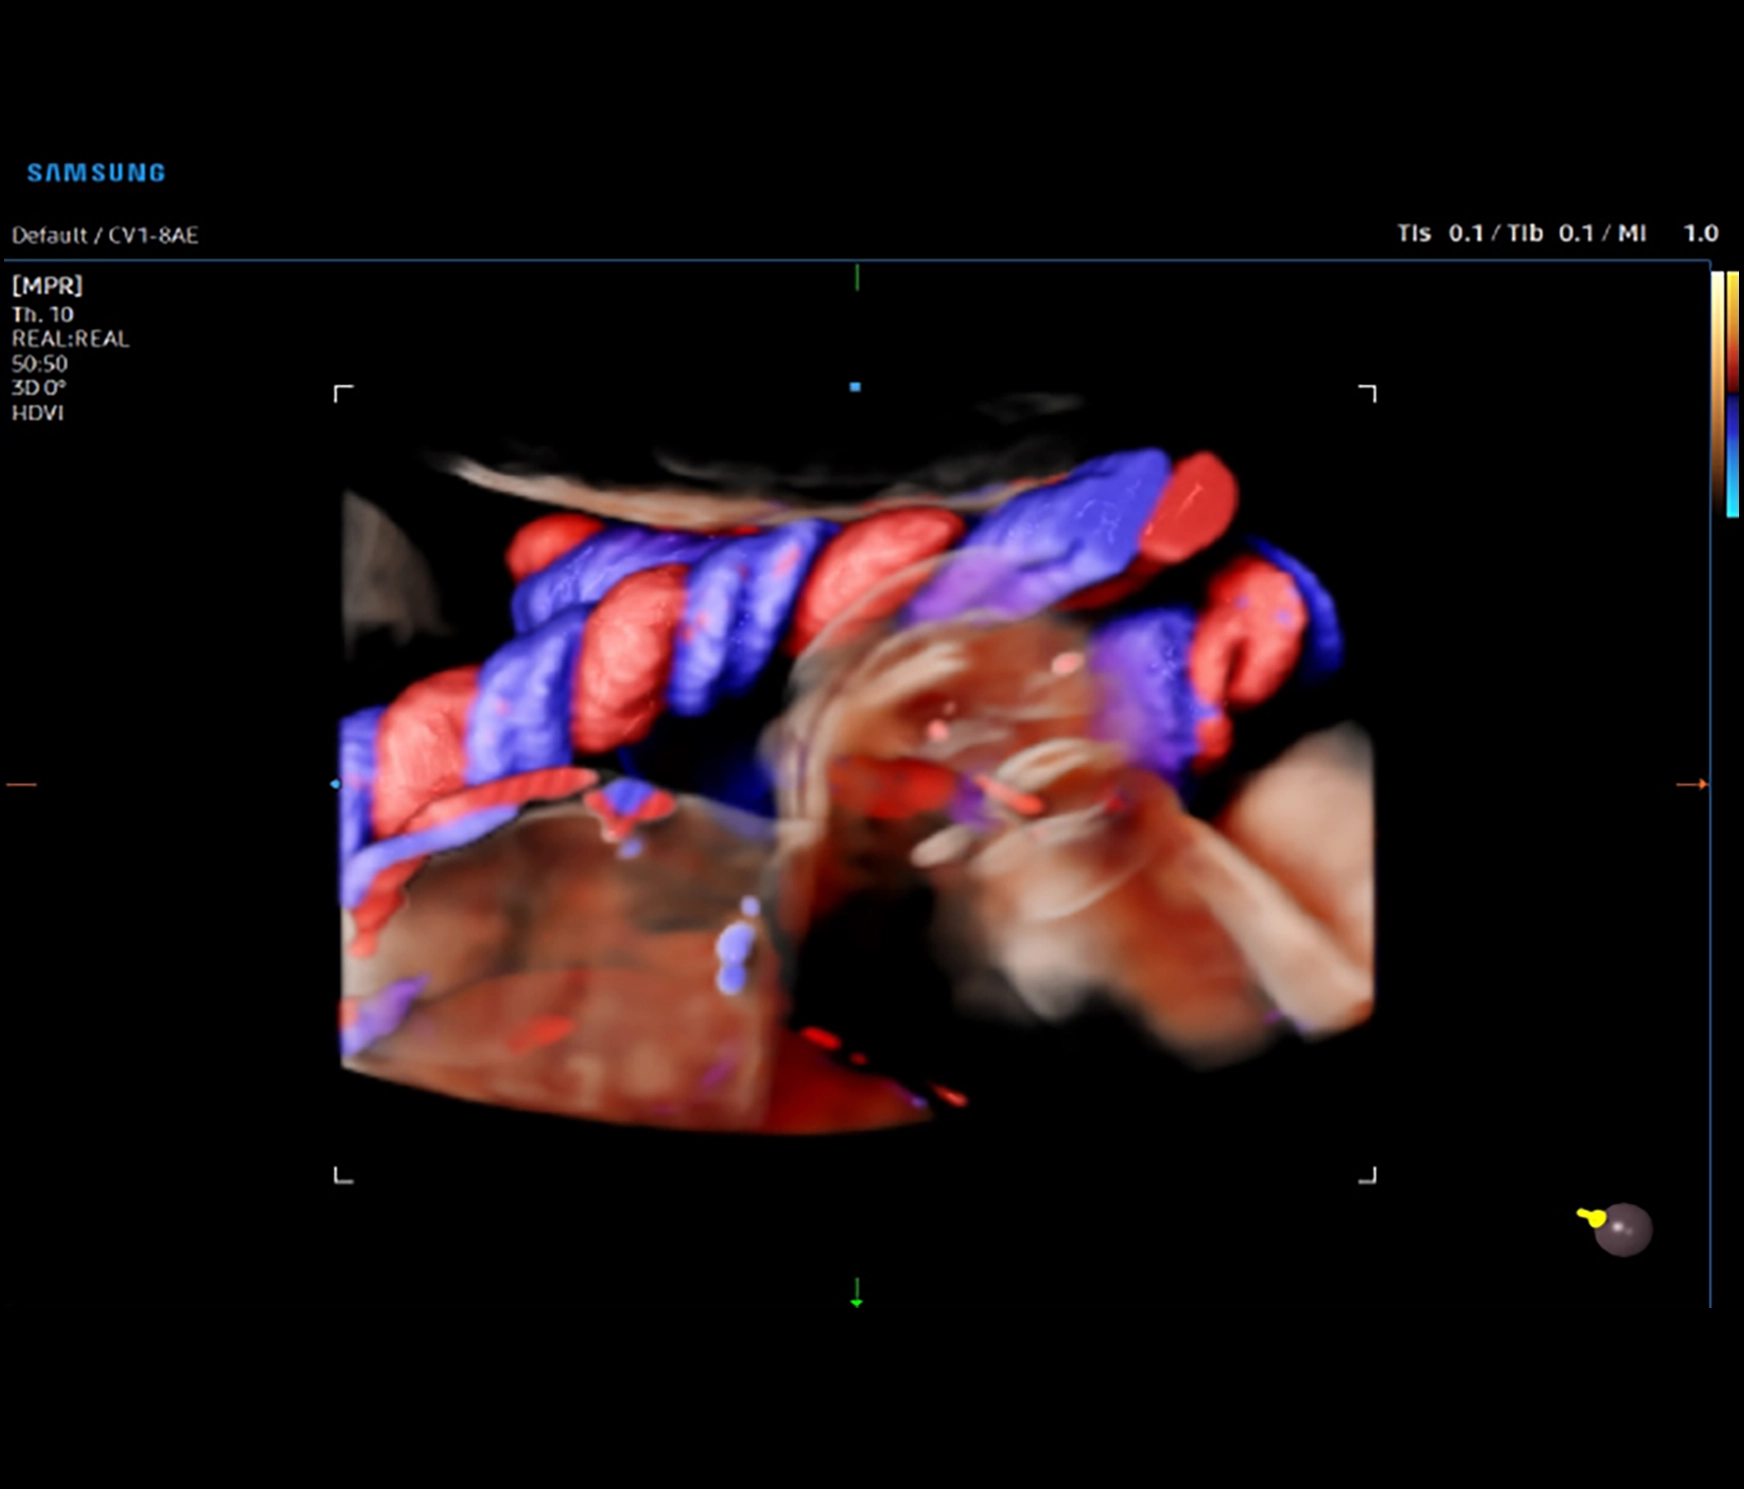Click the green arrow below the volume box
Viewport: 1744px width, 1489px height.
(x=856, y=1293)
